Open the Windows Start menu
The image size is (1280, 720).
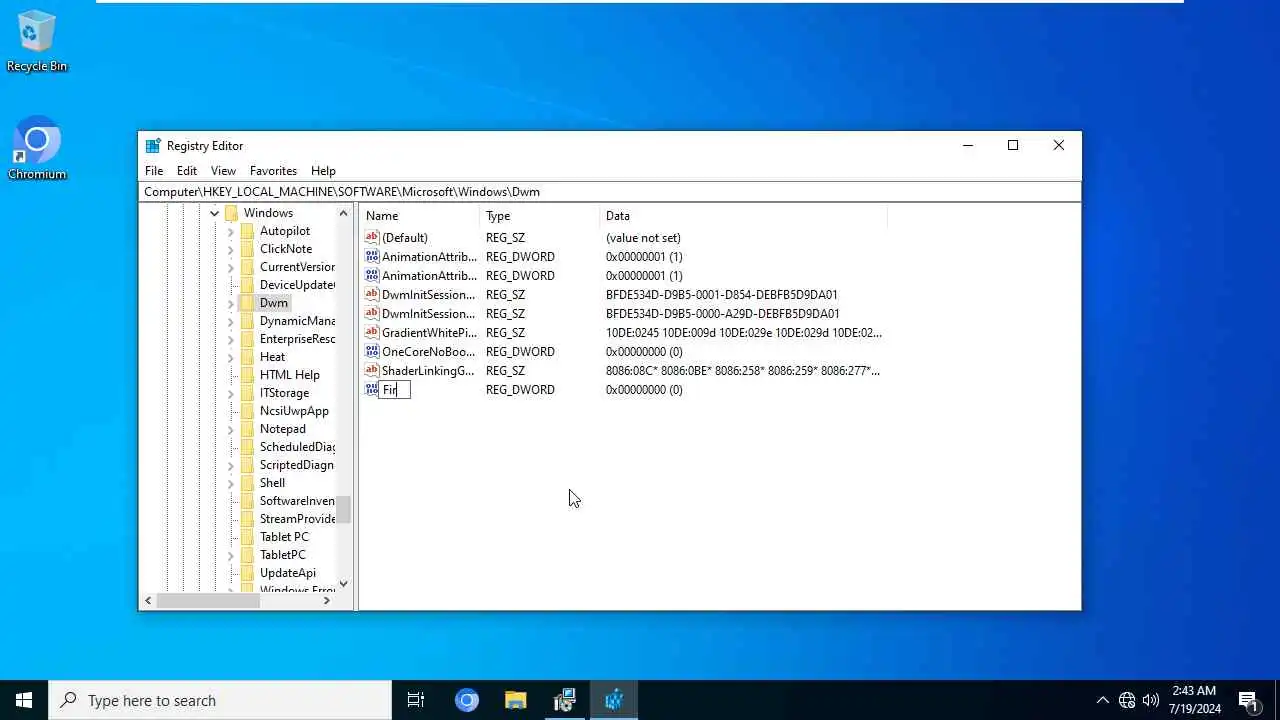[x=24, y=700]
